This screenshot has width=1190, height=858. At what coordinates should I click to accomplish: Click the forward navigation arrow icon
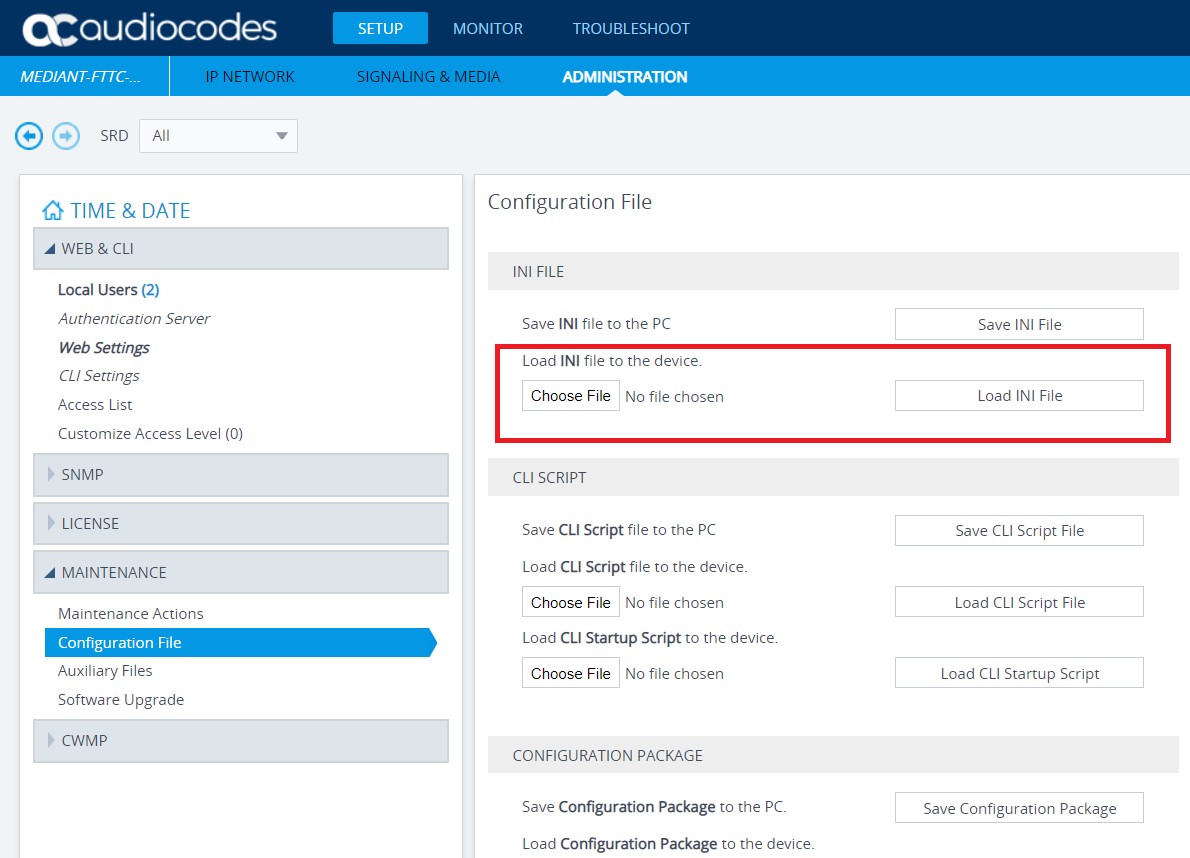(66, 135)
